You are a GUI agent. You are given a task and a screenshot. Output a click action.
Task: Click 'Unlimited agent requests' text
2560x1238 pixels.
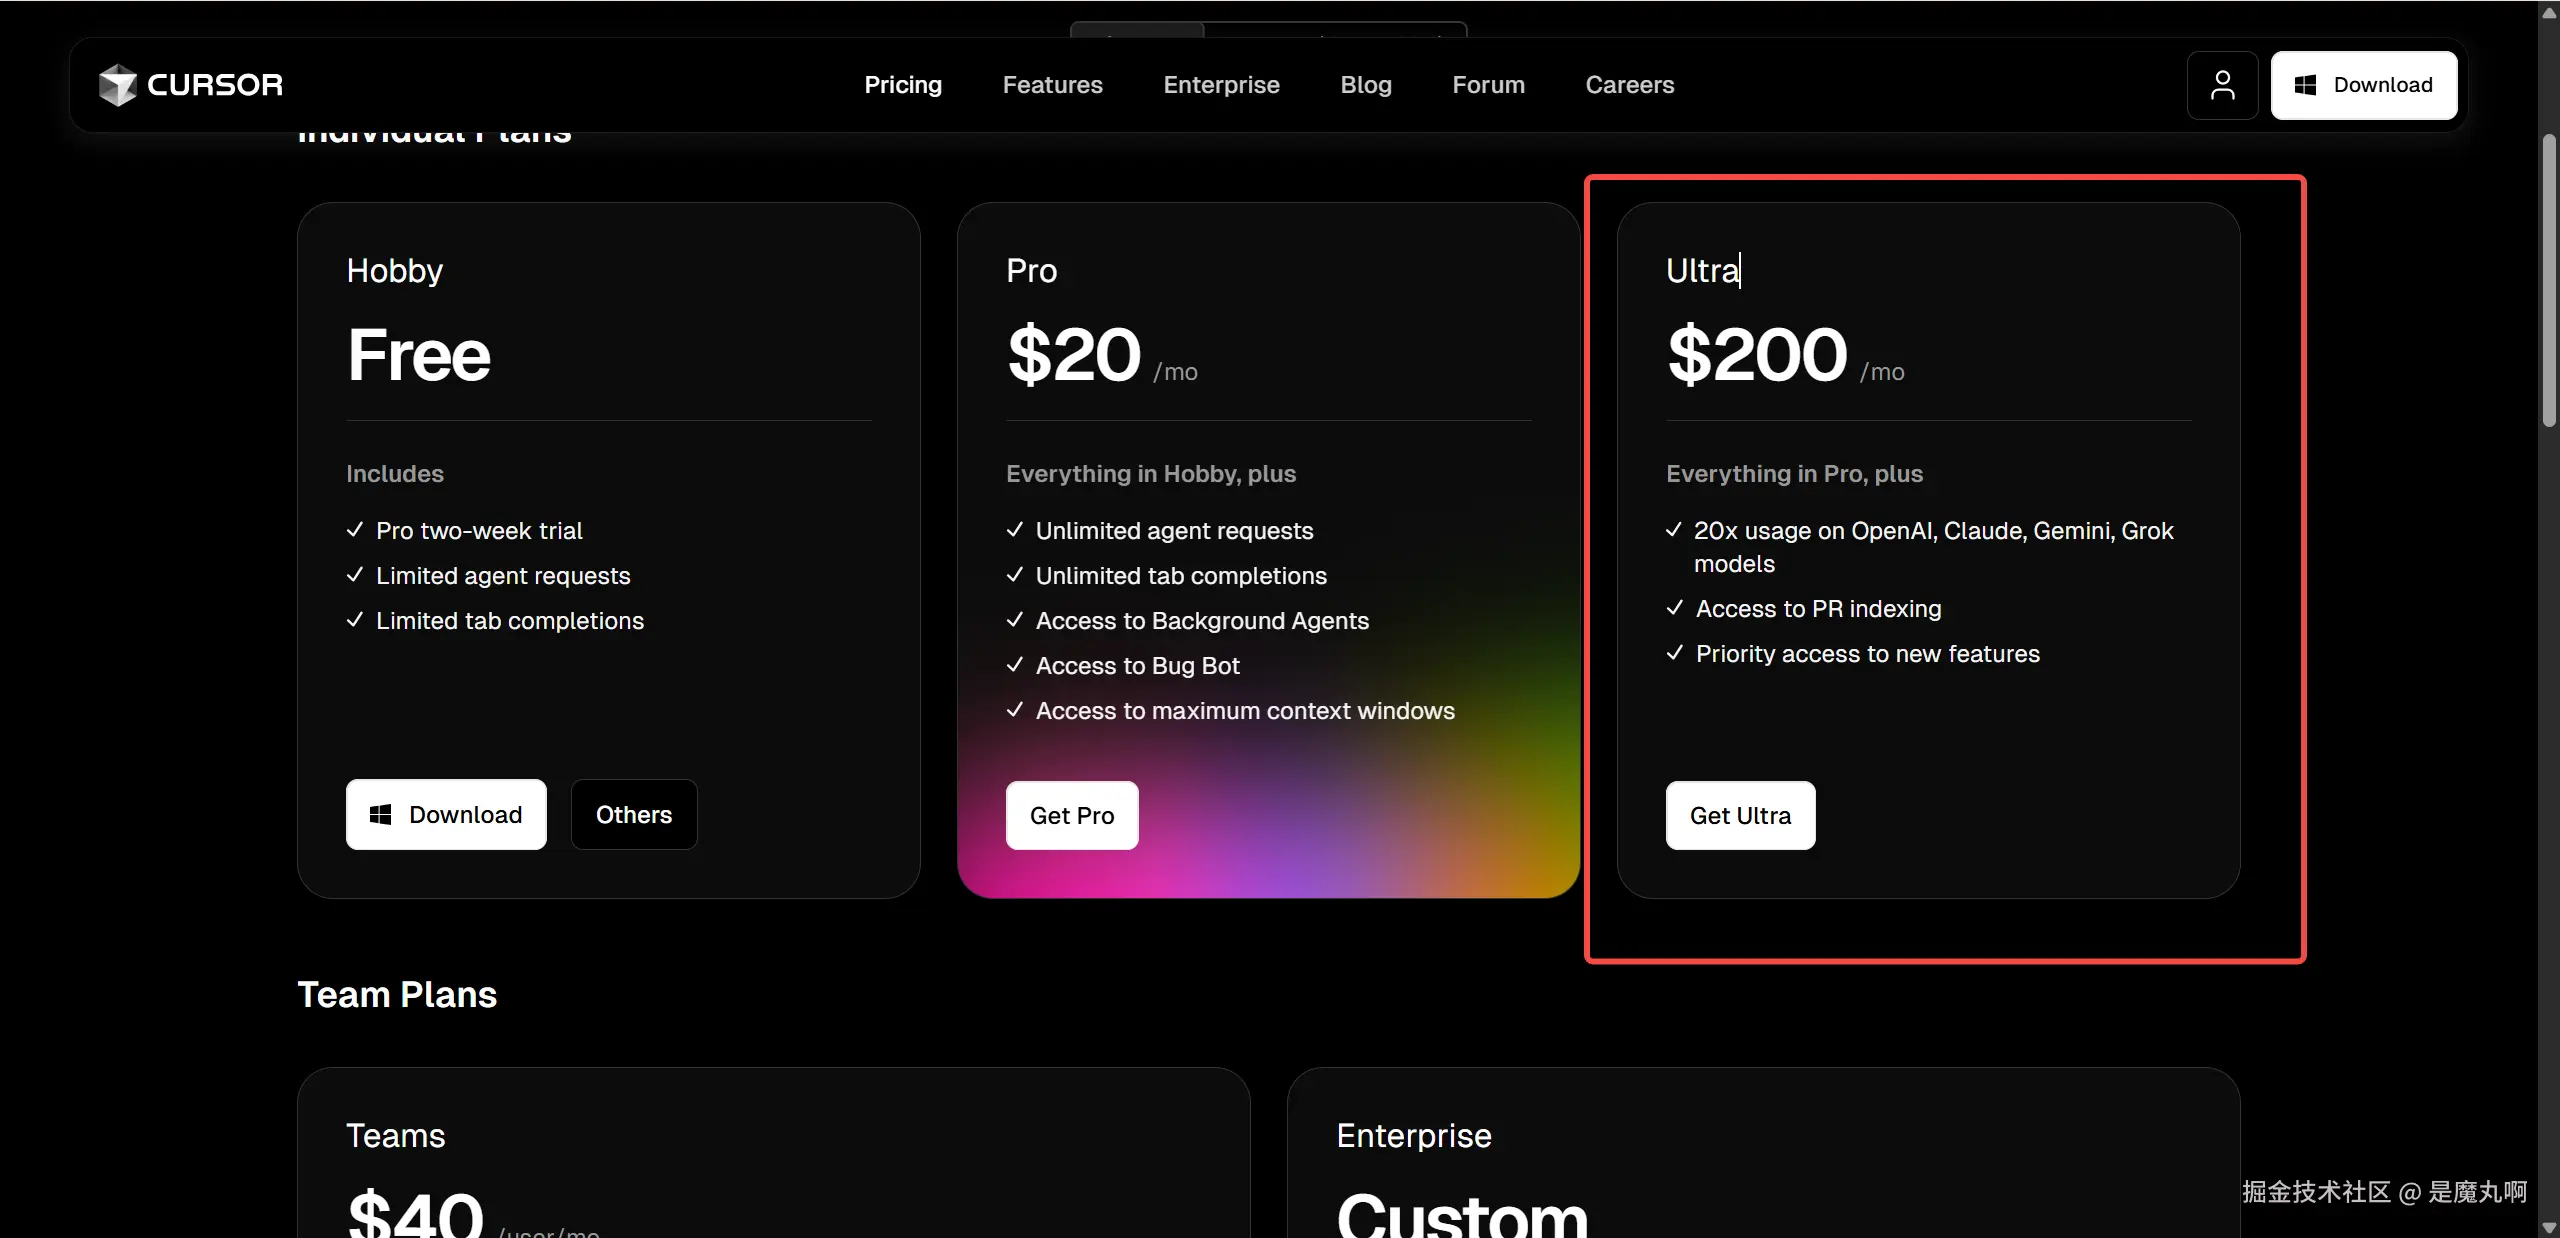coord(1174,531)
